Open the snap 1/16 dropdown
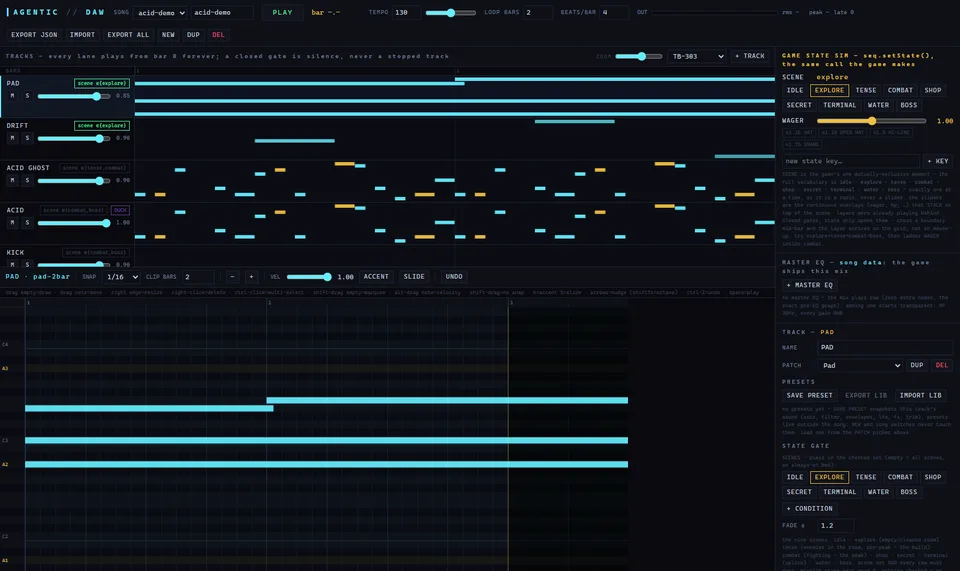Image resolution: width=960 pixels, height=571 pixels. click(122, 277)
